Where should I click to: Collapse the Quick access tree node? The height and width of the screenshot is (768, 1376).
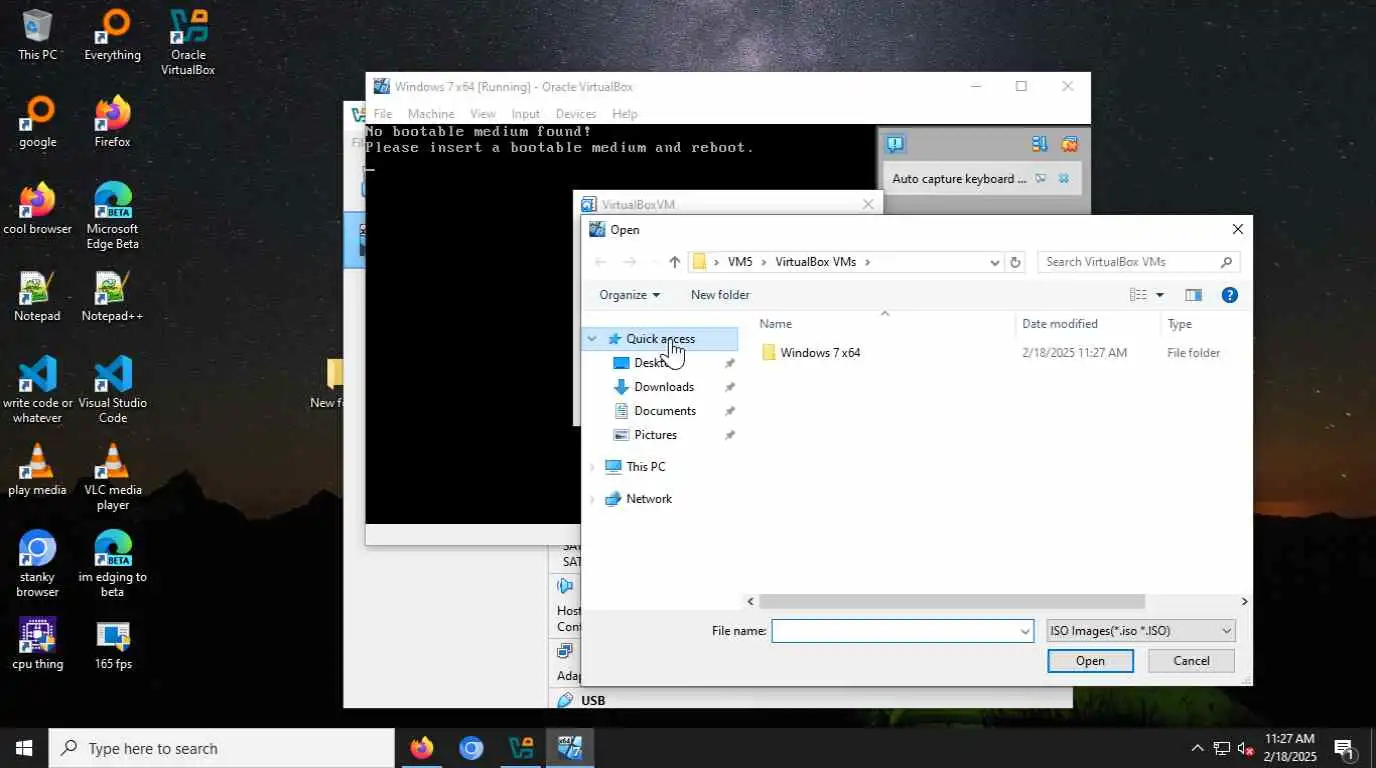click(x=592, y=339)
